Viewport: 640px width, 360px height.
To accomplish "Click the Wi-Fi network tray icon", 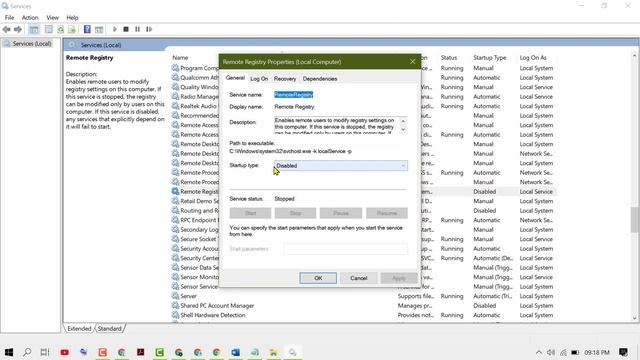I will (563, 352).
